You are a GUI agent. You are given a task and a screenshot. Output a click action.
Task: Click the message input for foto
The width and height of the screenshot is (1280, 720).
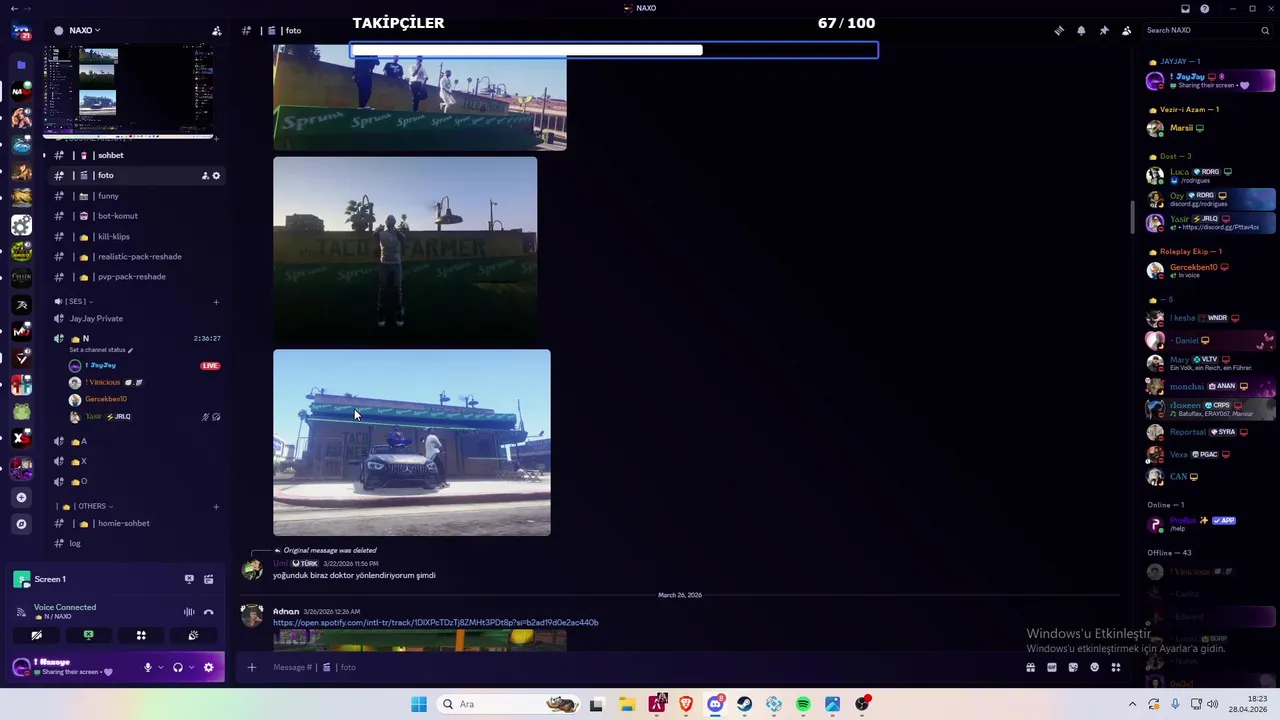click(640, 667)
